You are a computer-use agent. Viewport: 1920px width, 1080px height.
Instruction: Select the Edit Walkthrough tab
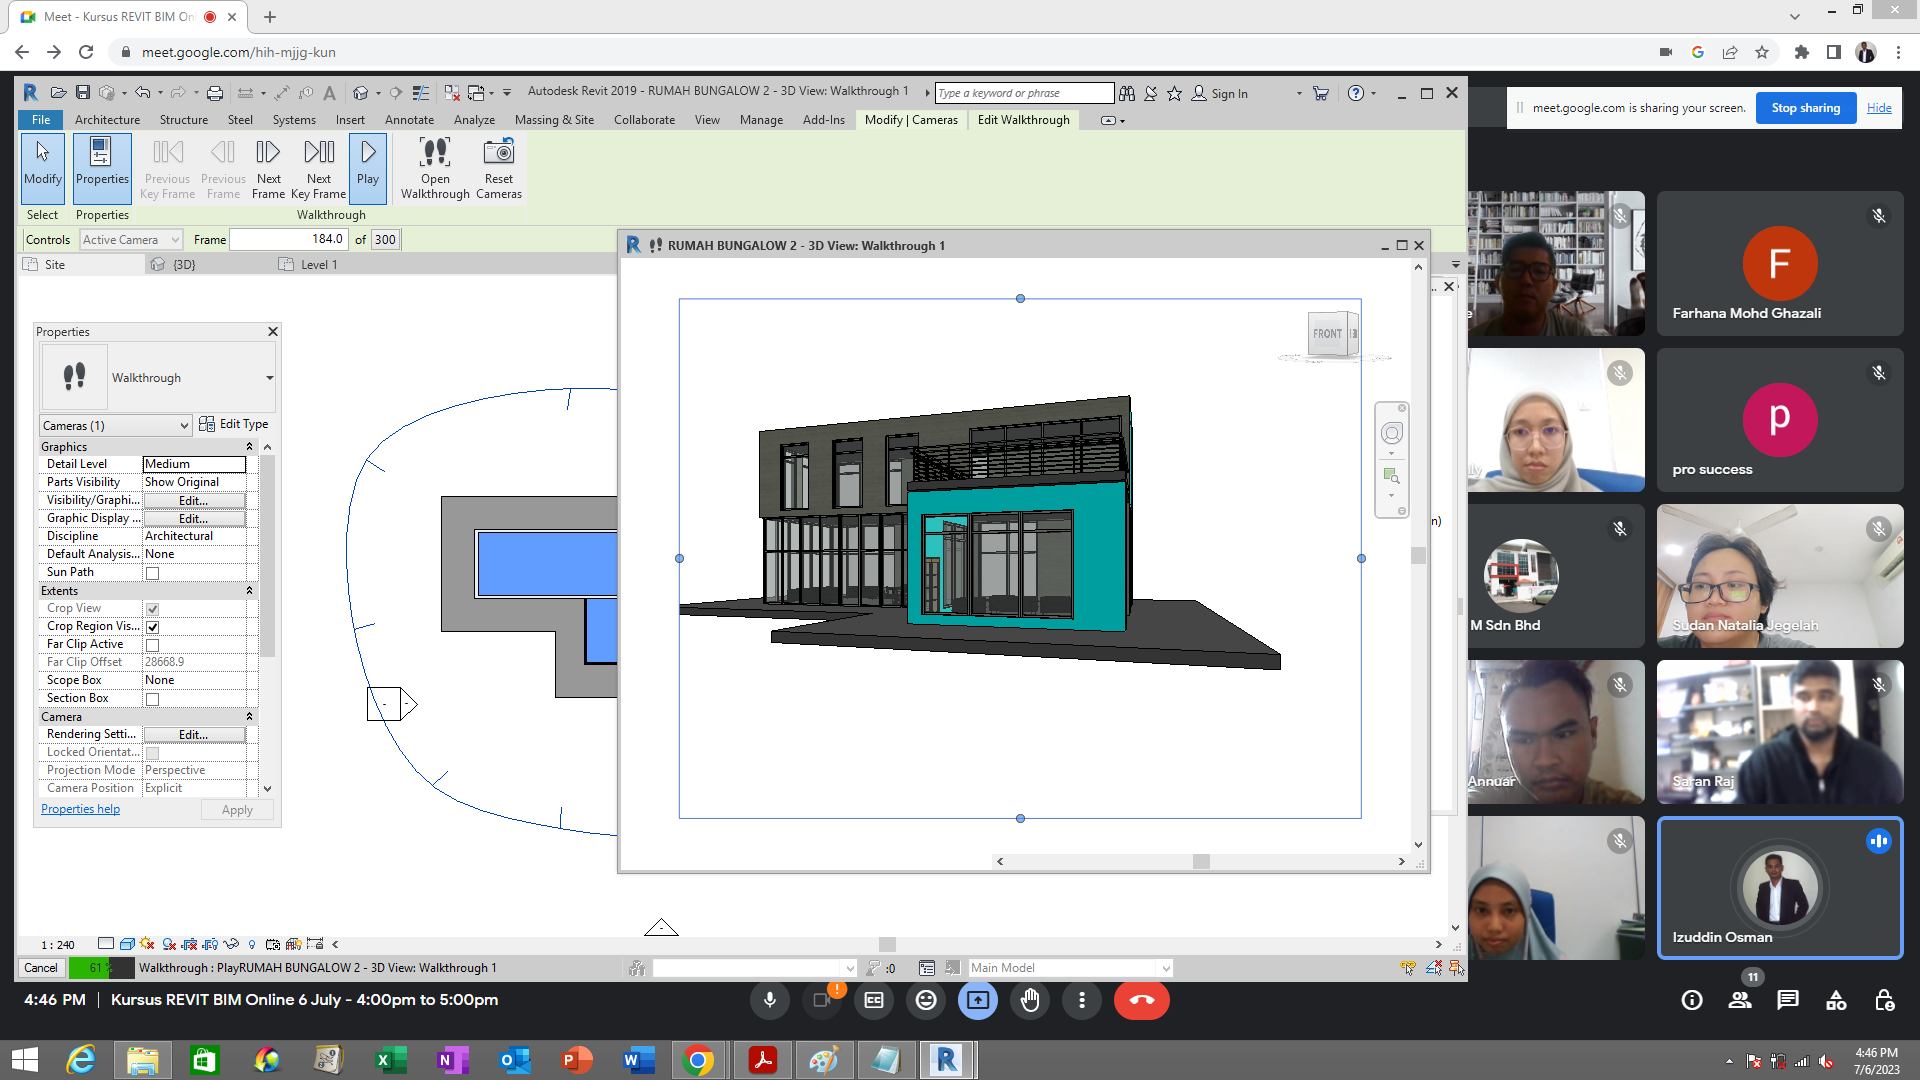pyautogui.click(x=1023, y=120)
